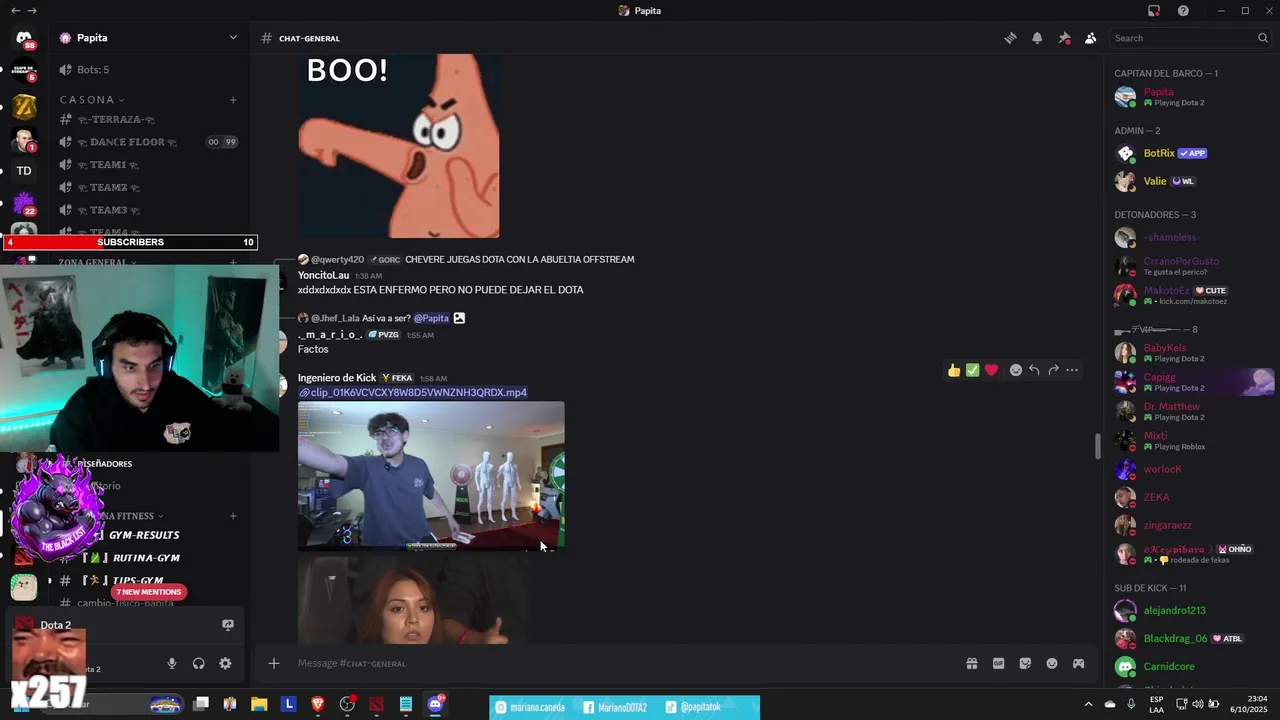Open the More options ellipsis on the message
This screenshot has height=720, width=1280.
(1072, 370)
